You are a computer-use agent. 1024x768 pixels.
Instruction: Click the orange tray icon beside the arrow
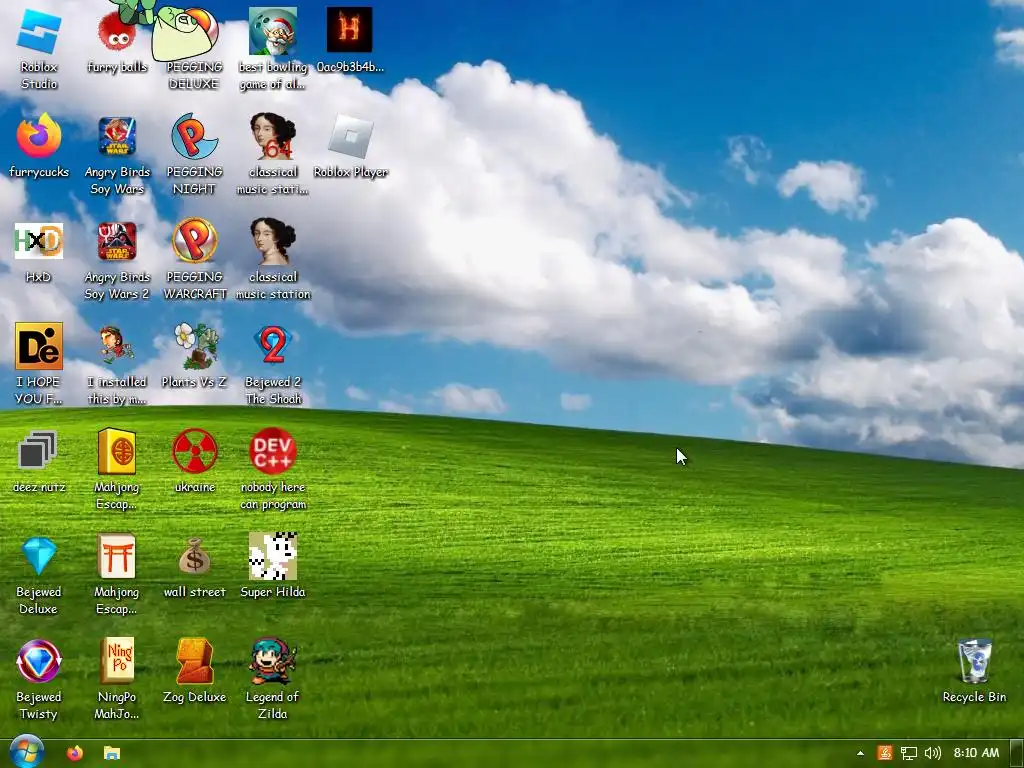(x=885, y=753)
